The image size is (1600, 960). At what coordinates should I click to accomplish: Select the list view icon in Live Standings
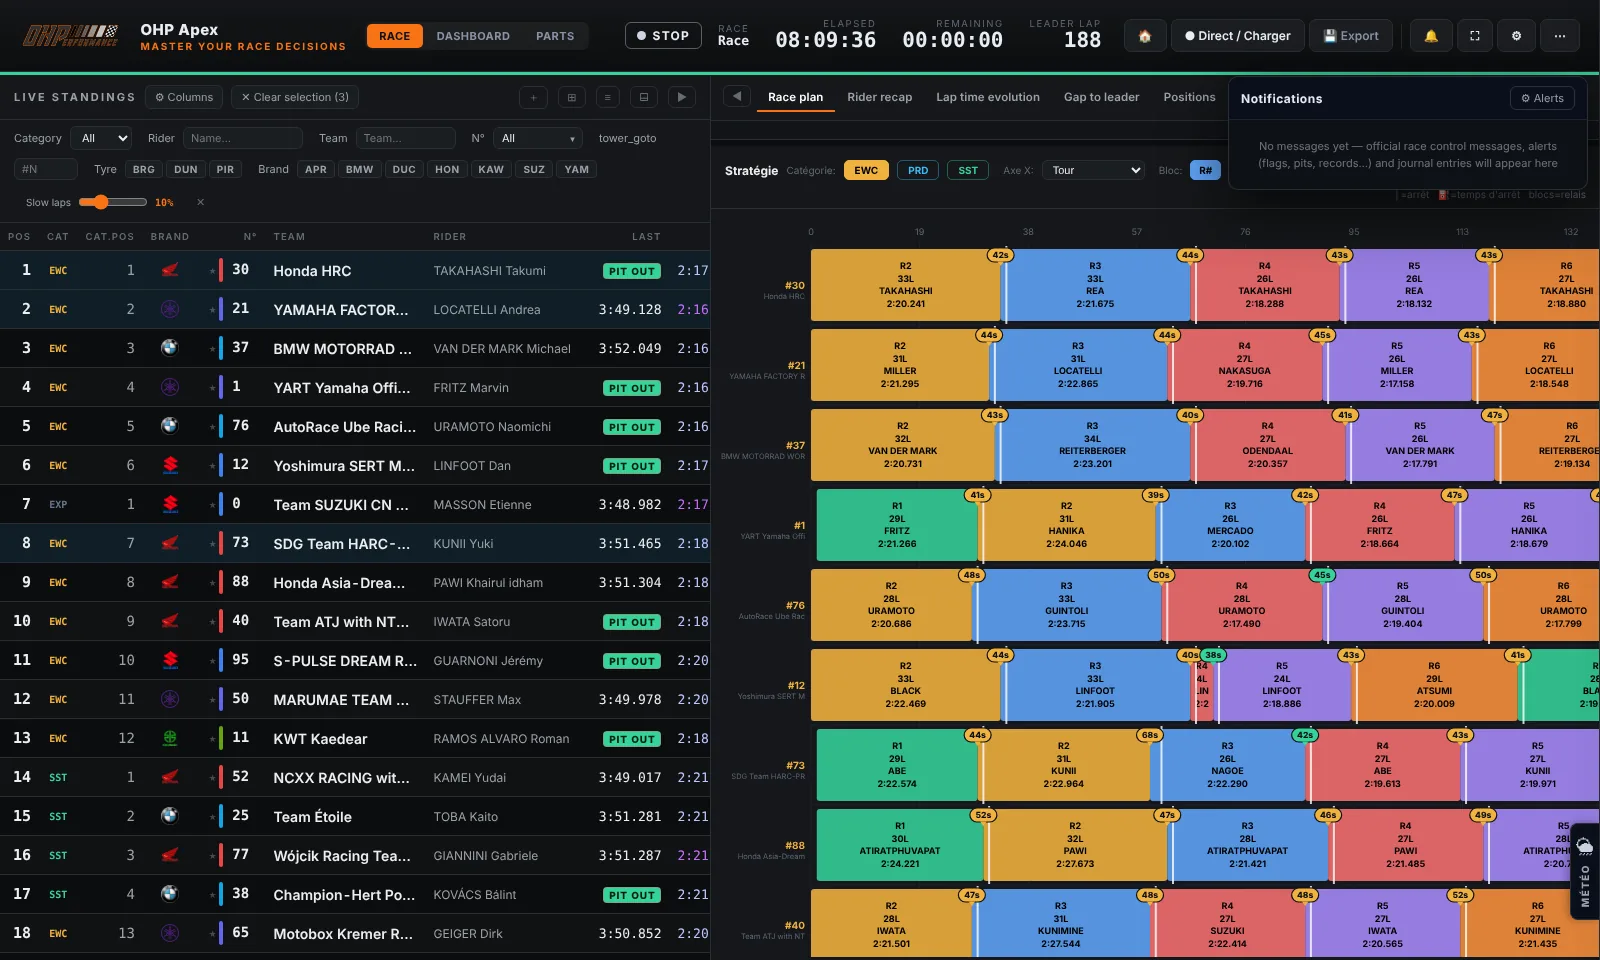607,97
